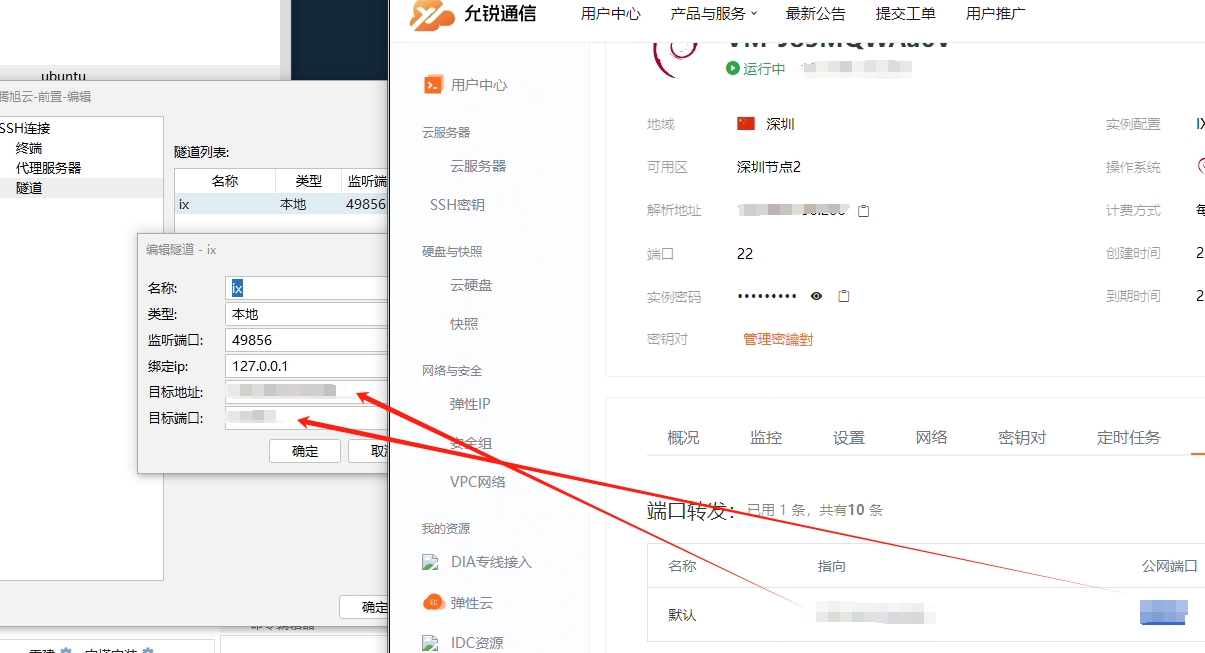Click the 目标端口 input field
Screen dimensions: 1205x653
306,418
